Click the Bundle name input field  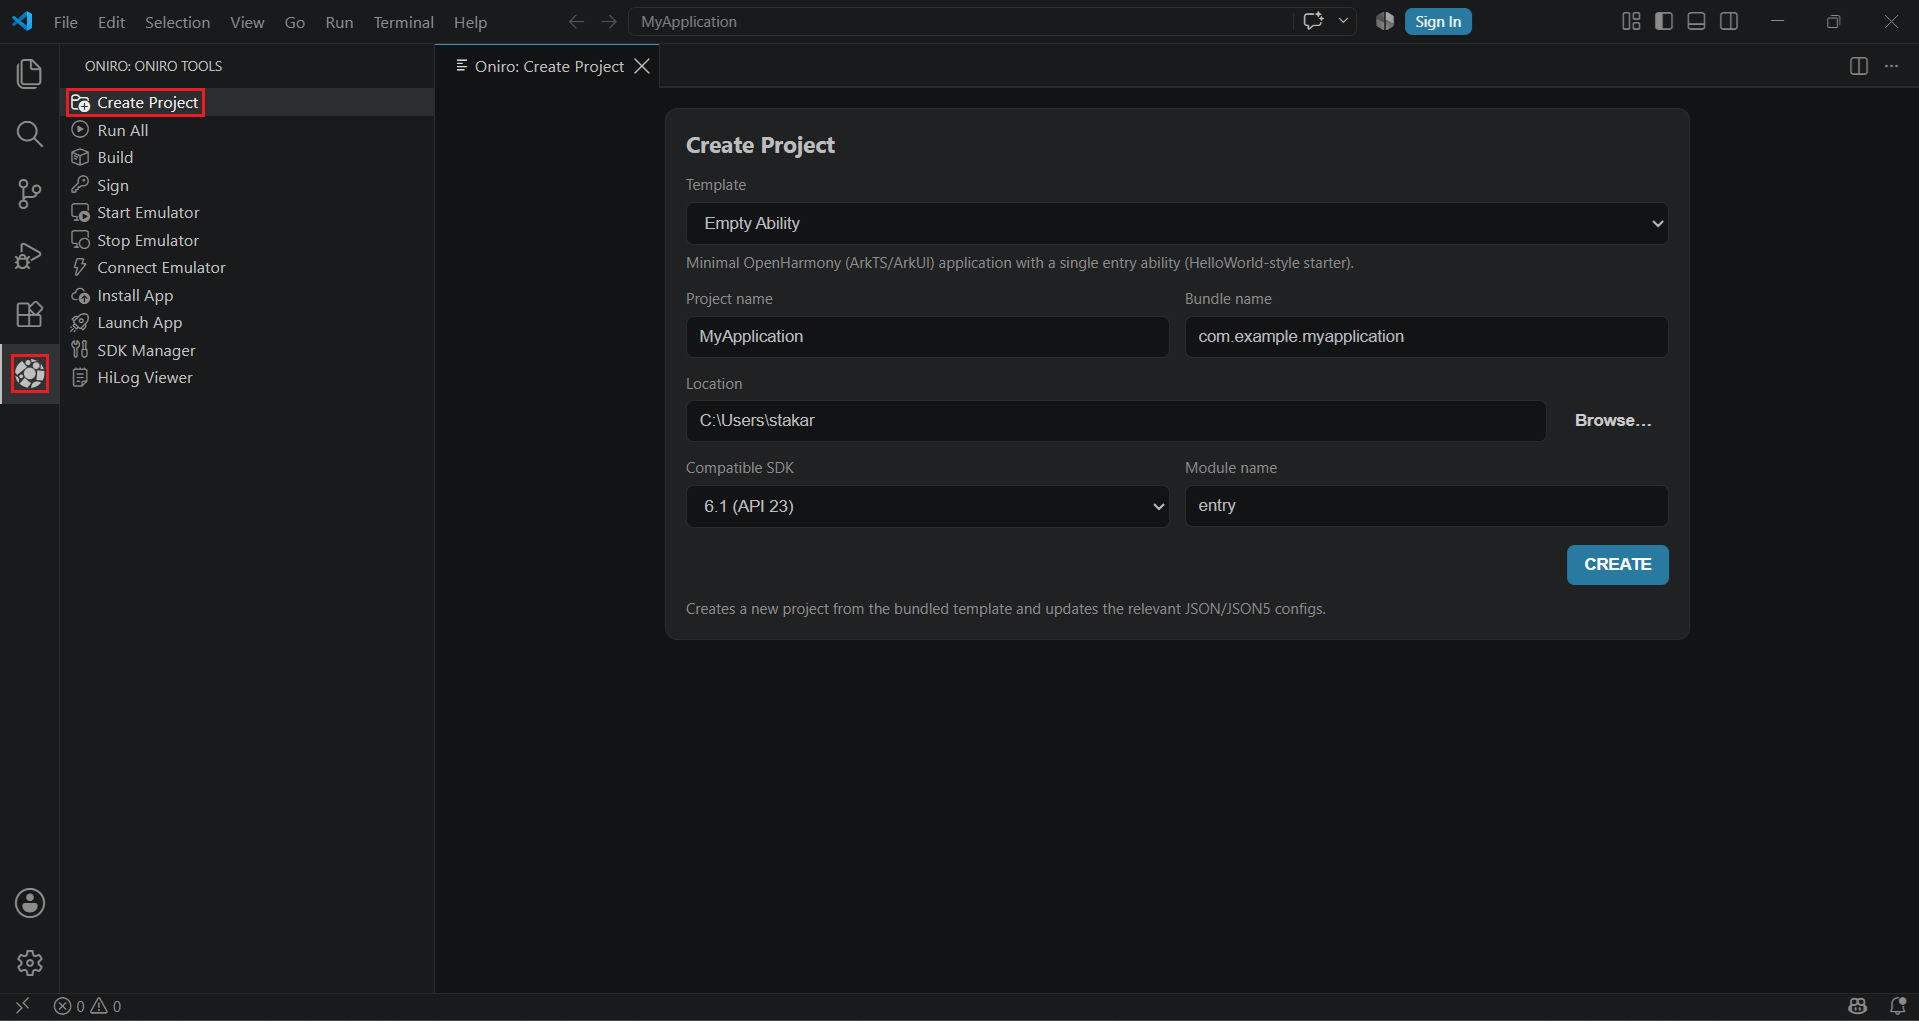(1426, 337)
